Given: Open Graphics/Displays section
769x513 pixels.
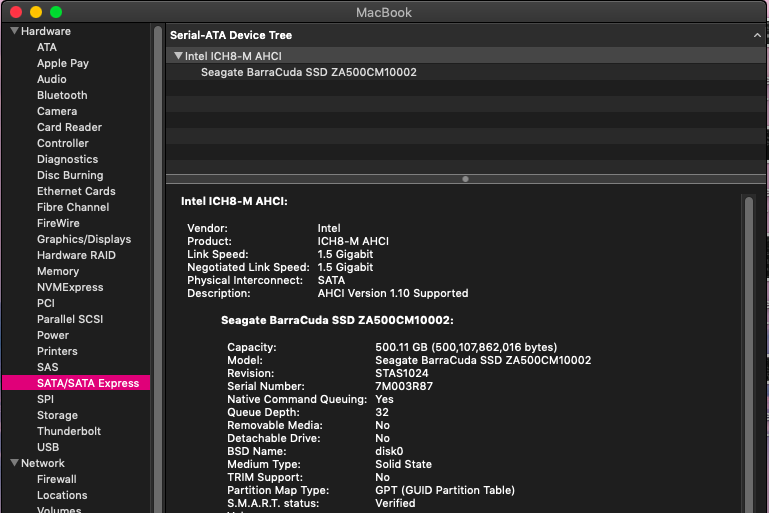Looking at the screenshot, I should point(84,239).
